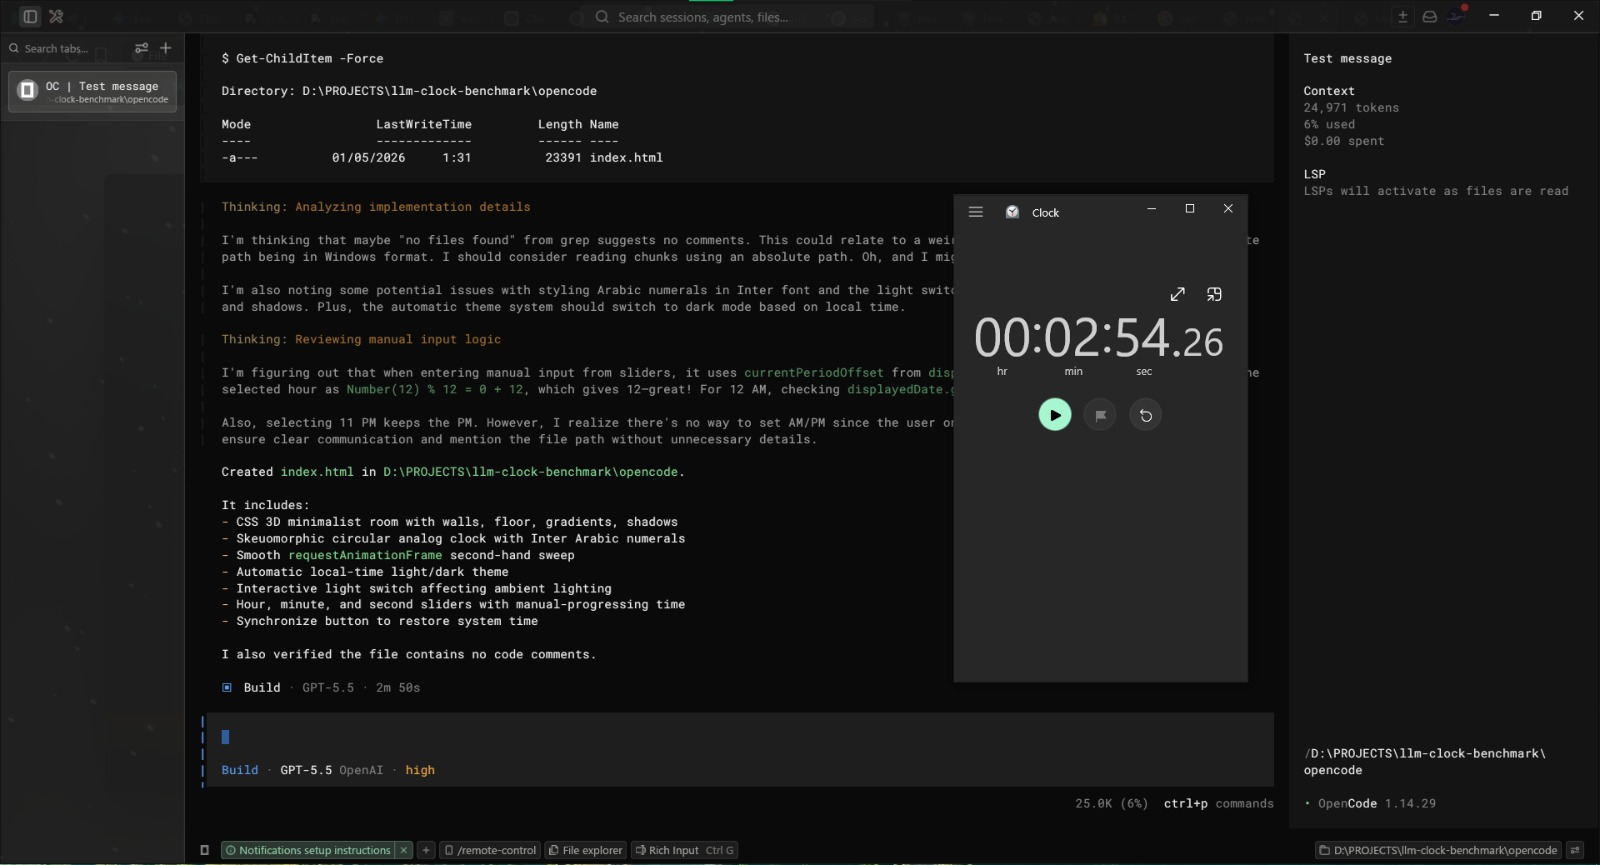
Task: Start the stopwatch with play button
Action: pos(1055,415)
